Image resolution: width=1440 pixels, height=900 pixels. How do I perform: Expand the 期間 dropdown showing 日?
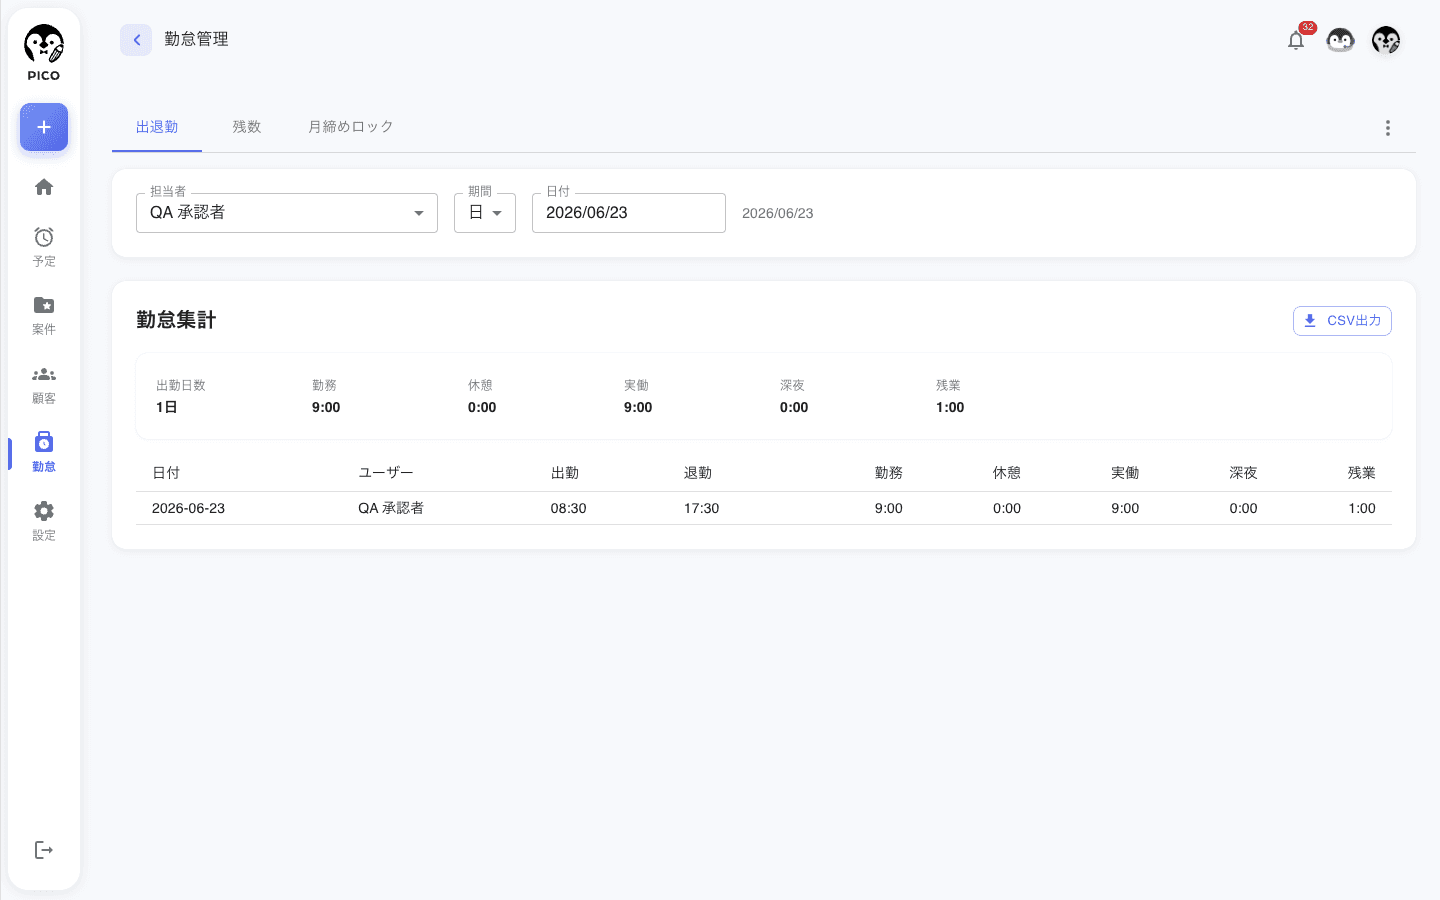click(485, 213)
